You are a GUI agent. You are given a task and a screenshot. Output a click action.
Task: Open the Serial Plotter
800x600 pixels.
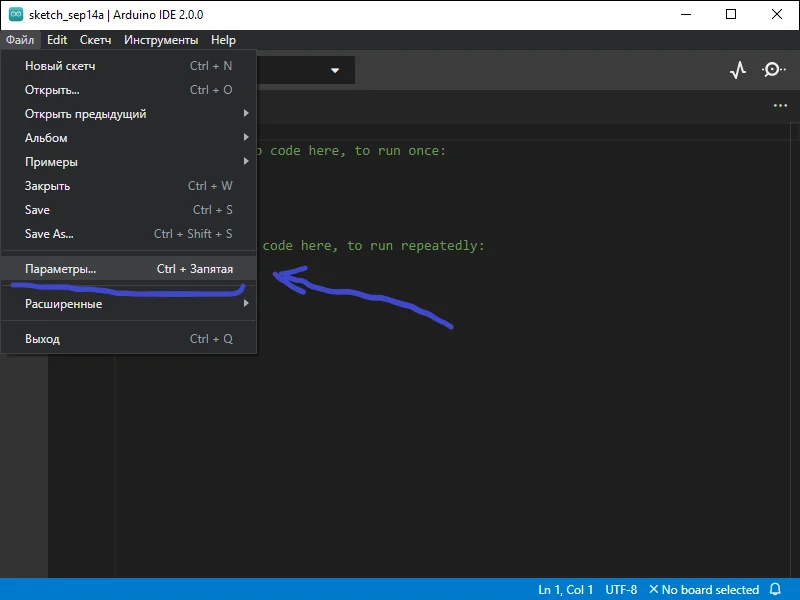(737, 70)
